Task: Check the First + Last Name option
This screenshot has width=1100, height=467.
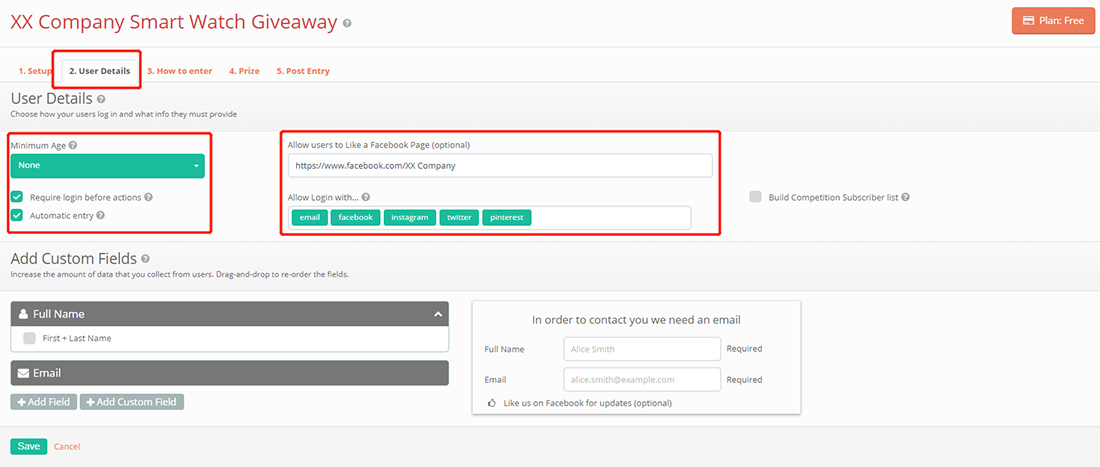Action: pyautogui.click(x=29, y=338)
